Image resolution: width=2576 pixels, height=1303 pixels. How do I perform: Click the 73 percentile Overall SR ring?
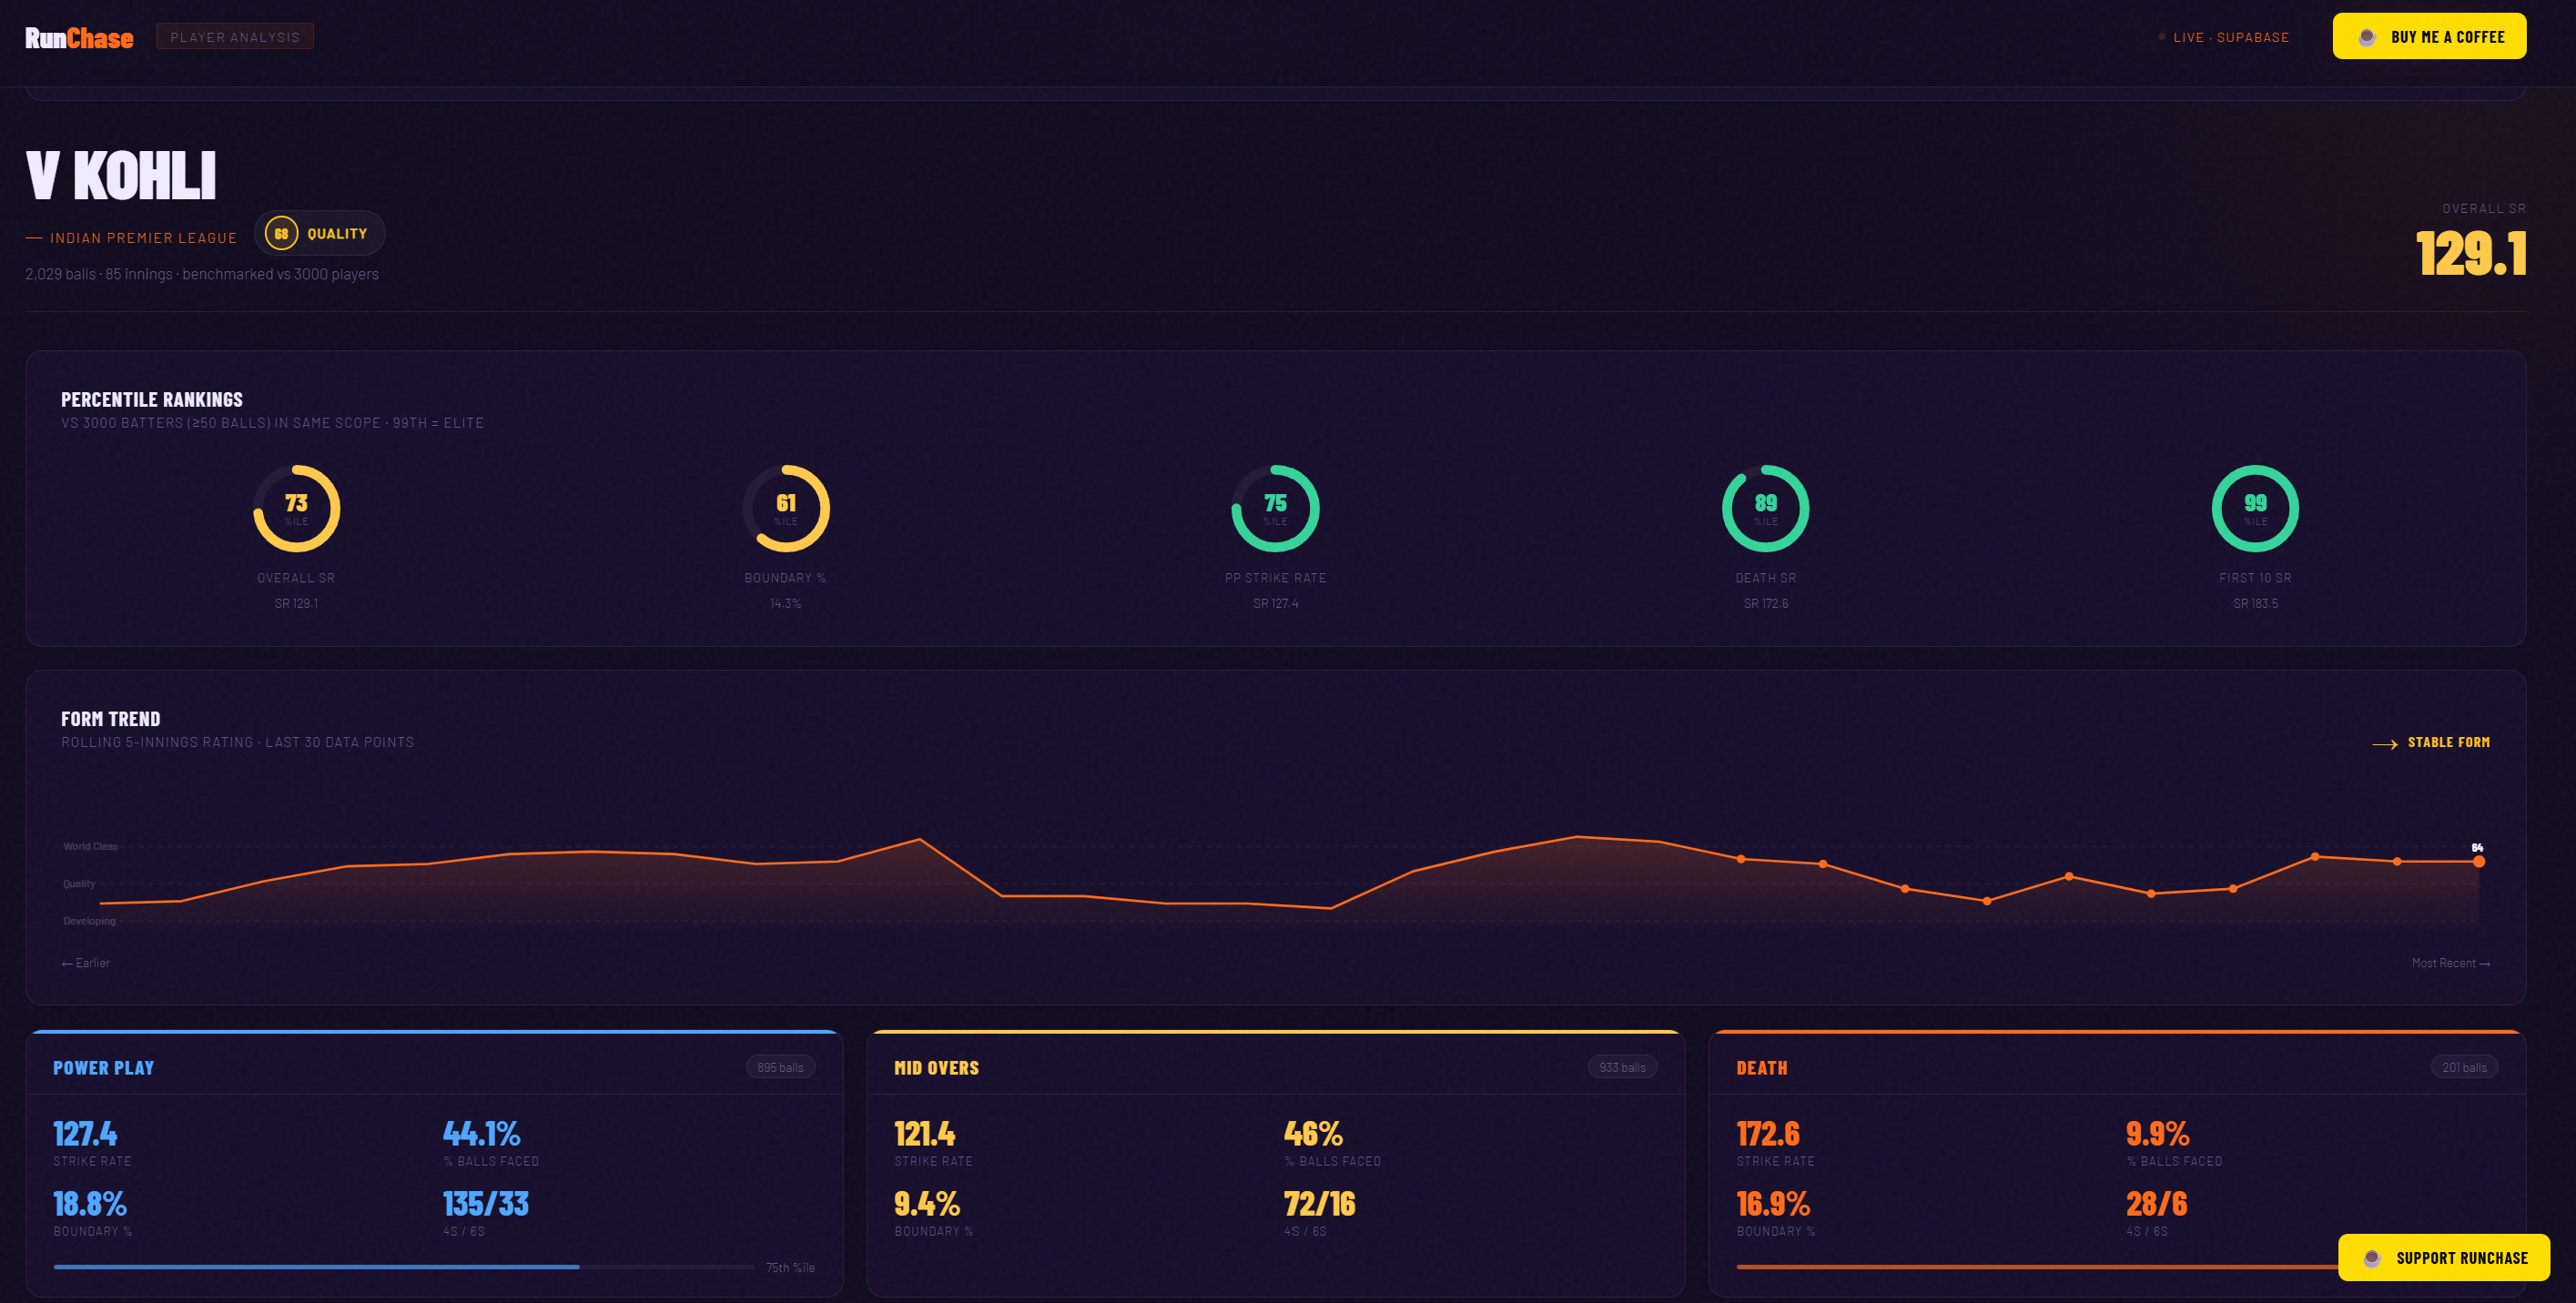296,508
